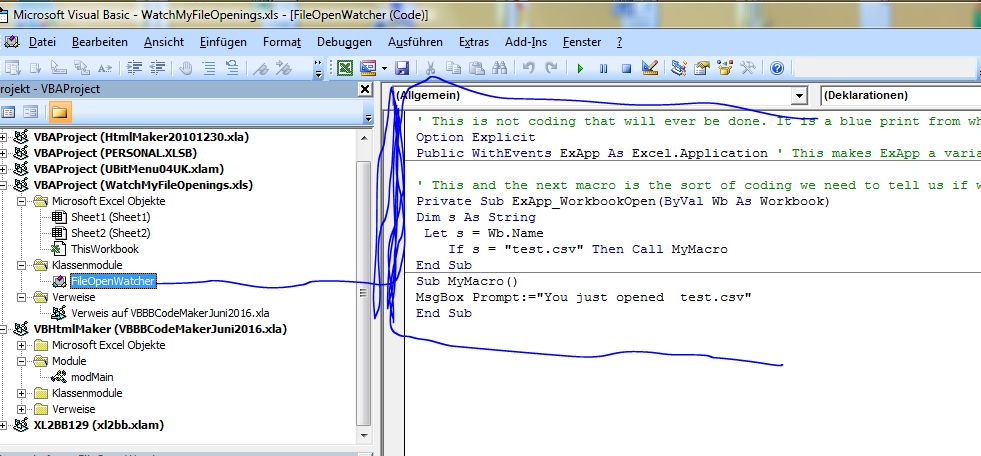This screenshot has height=456, width=981.
Task: Open the Debuggen menu
Action: pos(344,42)
